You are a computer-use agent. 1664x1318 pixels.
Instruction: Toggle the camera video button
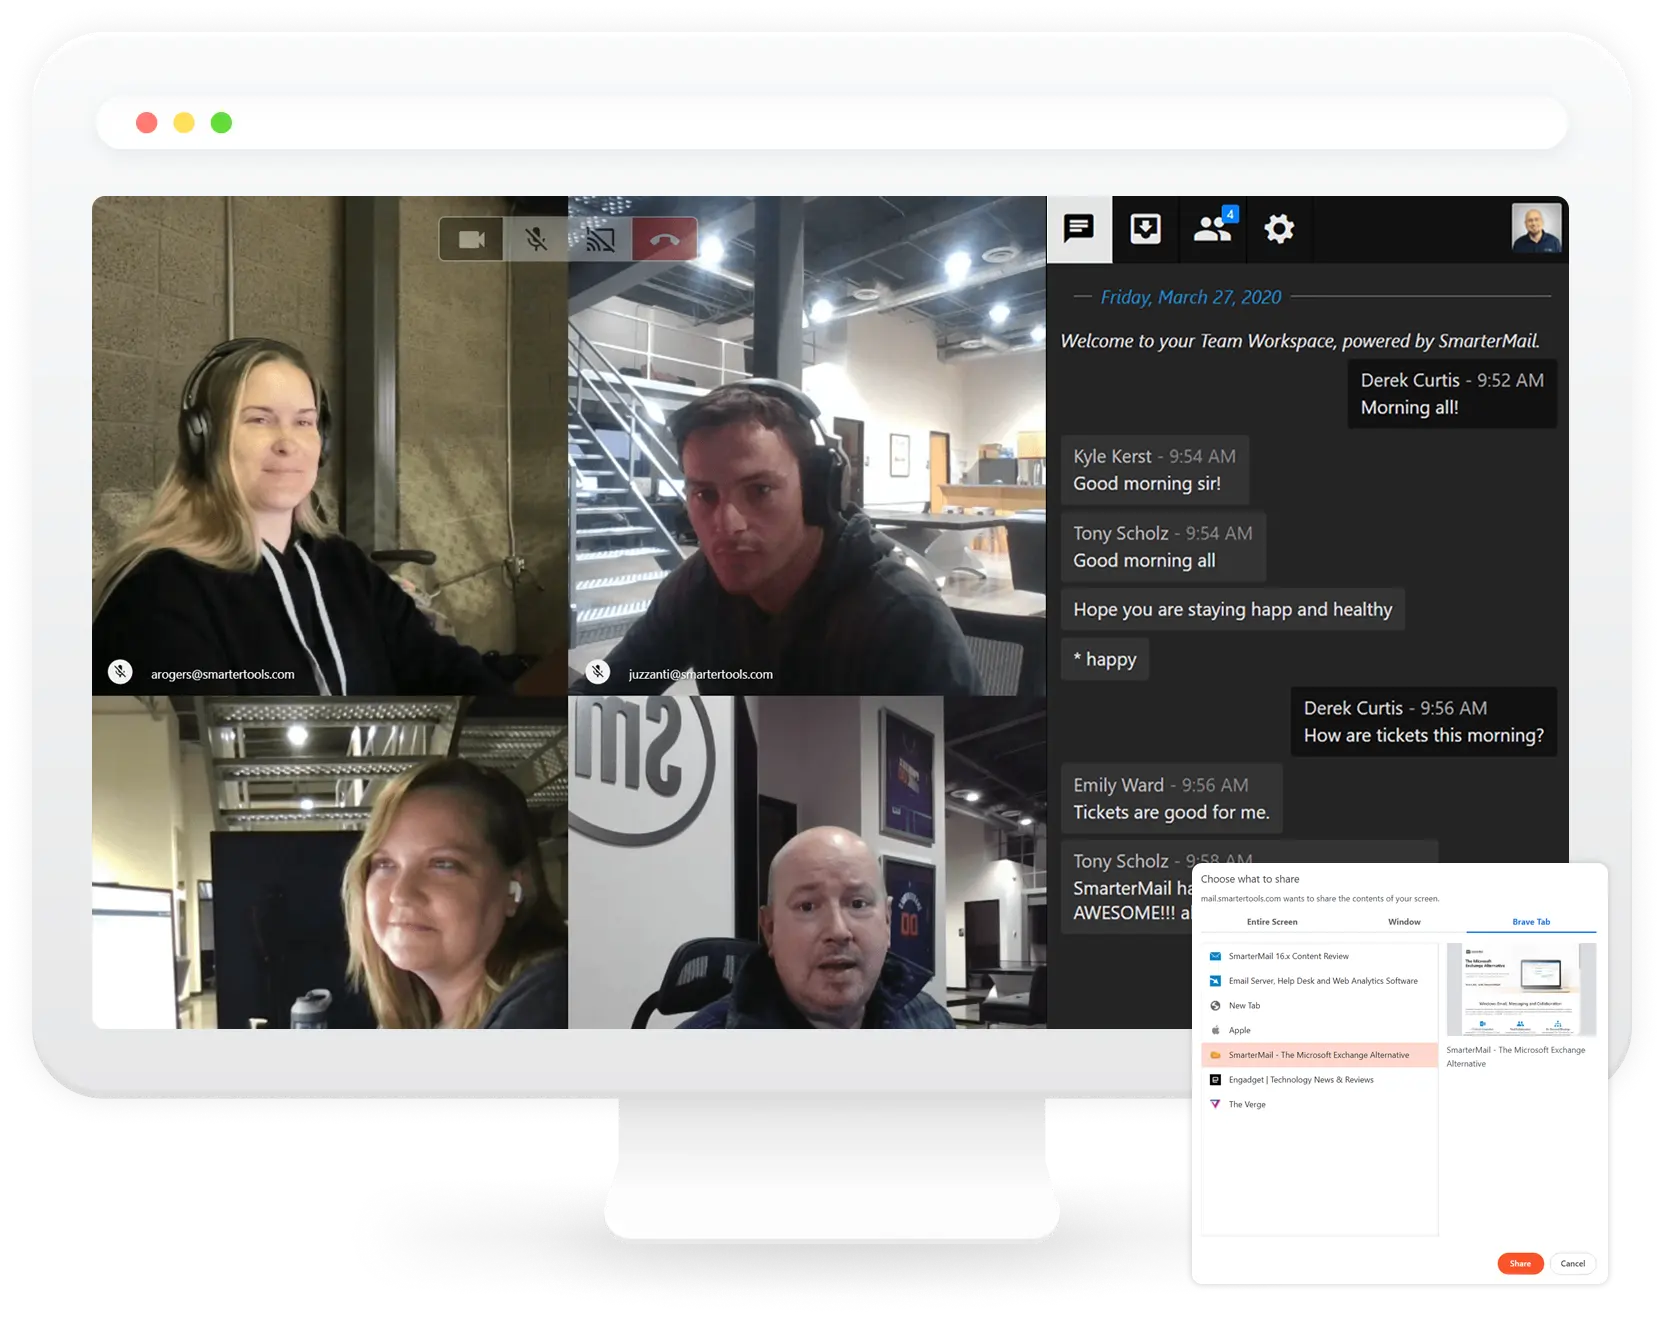471,240
